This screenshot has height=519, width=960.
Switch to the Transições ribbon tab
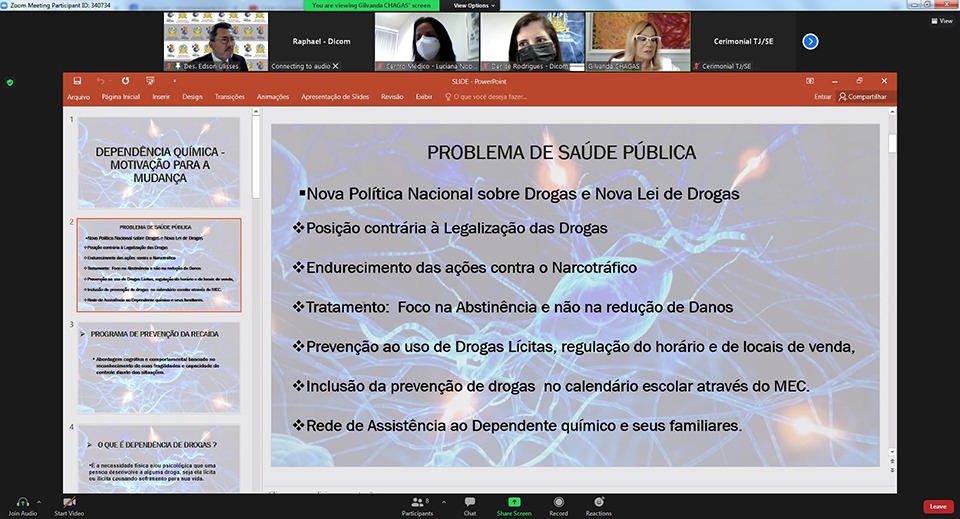229,97
